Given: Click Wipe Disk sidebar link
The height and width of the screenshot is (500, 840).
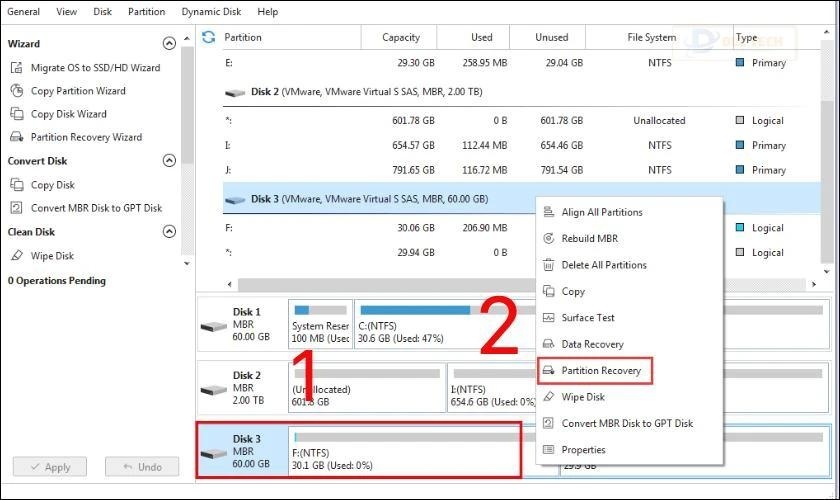Looking at the screenshot, I should 52,256.
